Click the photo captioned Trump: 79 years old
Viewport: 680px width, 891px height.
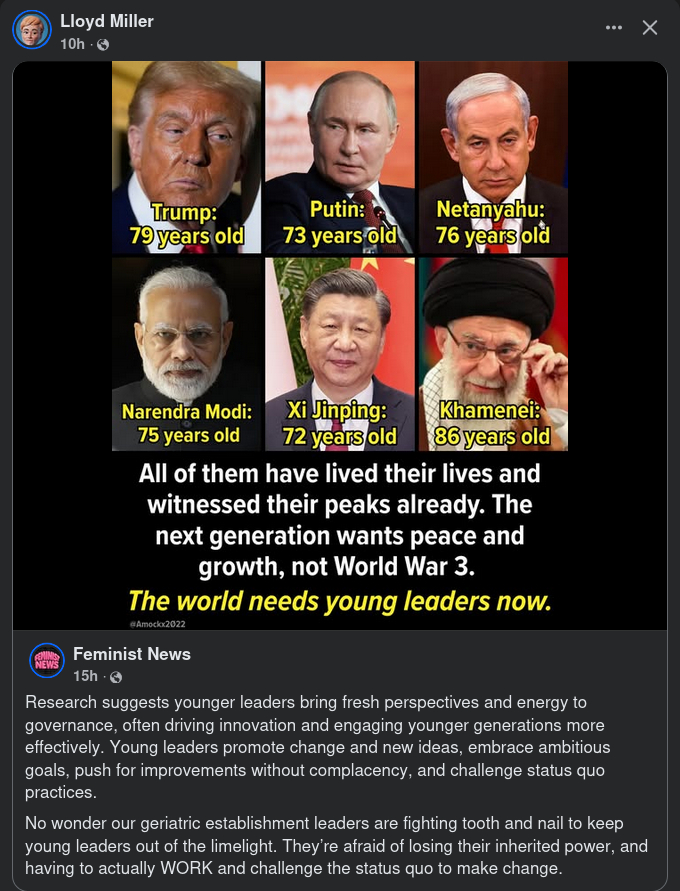[x=186, y=157]
